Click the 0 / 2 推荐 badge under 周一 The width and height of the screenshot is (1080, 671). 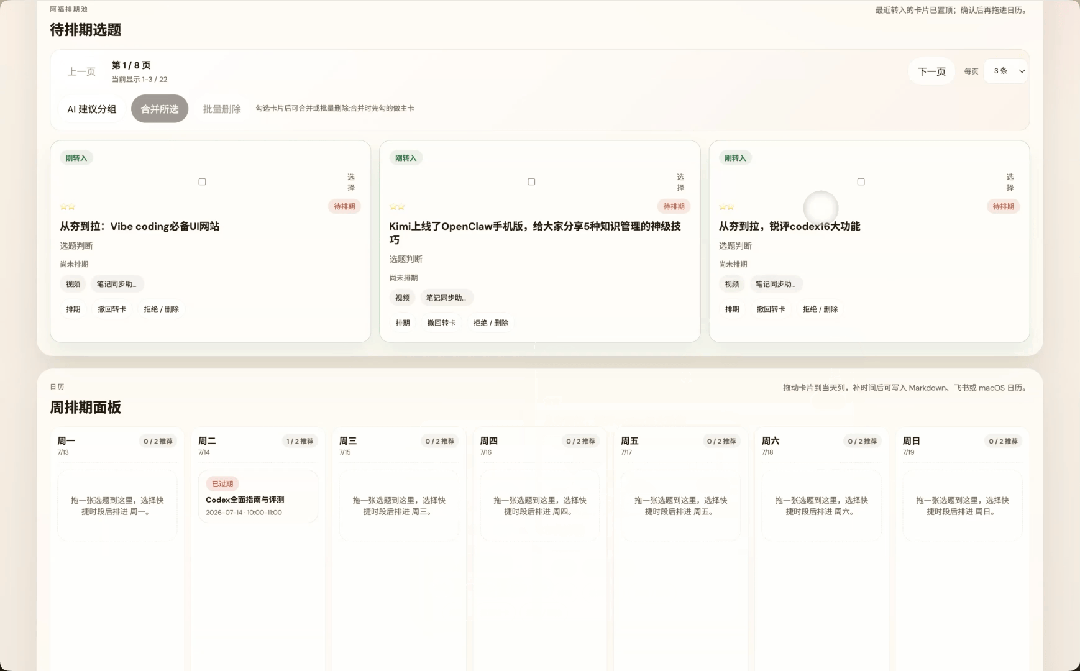(x=158, y=441)
